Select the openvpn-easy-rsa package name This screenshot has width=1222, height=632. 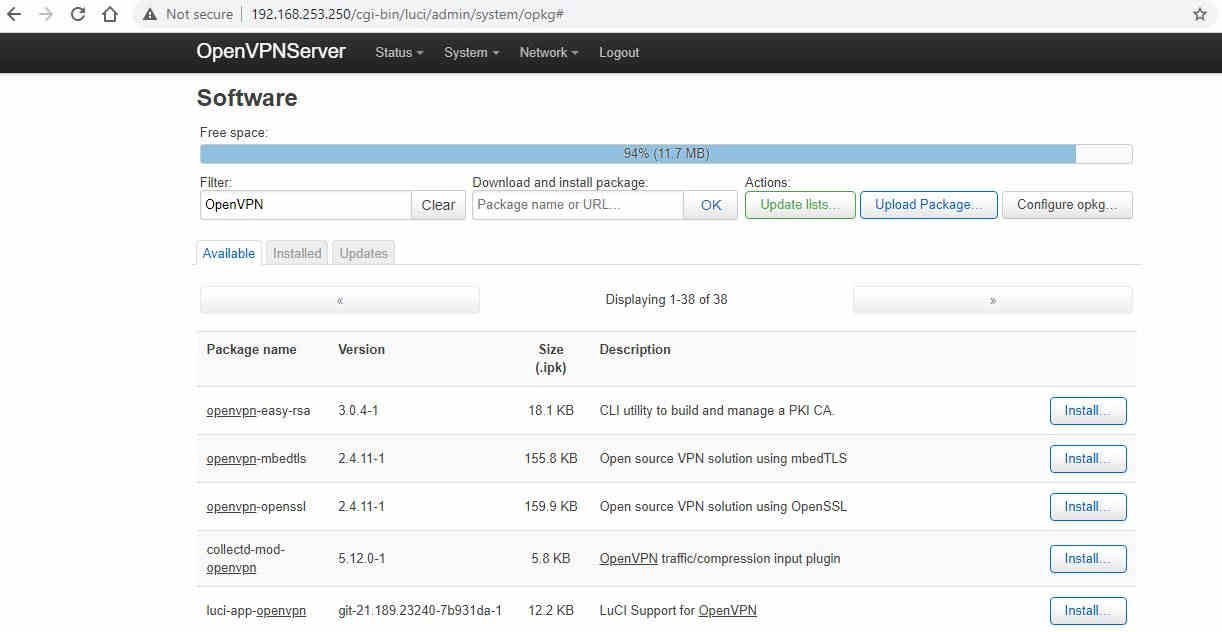(259, 411)
